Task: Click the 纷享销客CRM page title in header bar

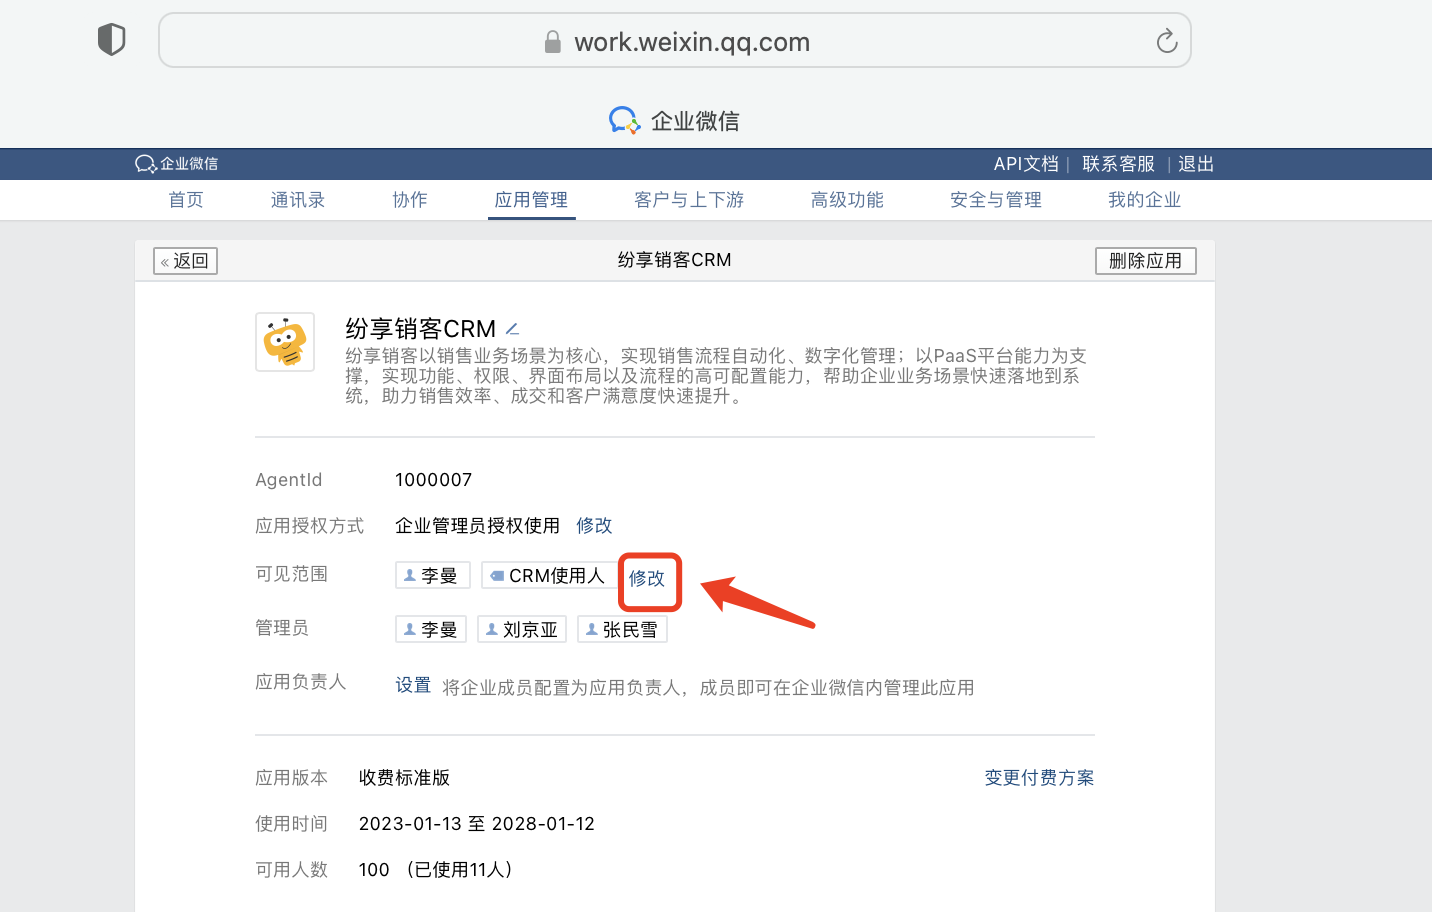Action: [x=674, y=260]
